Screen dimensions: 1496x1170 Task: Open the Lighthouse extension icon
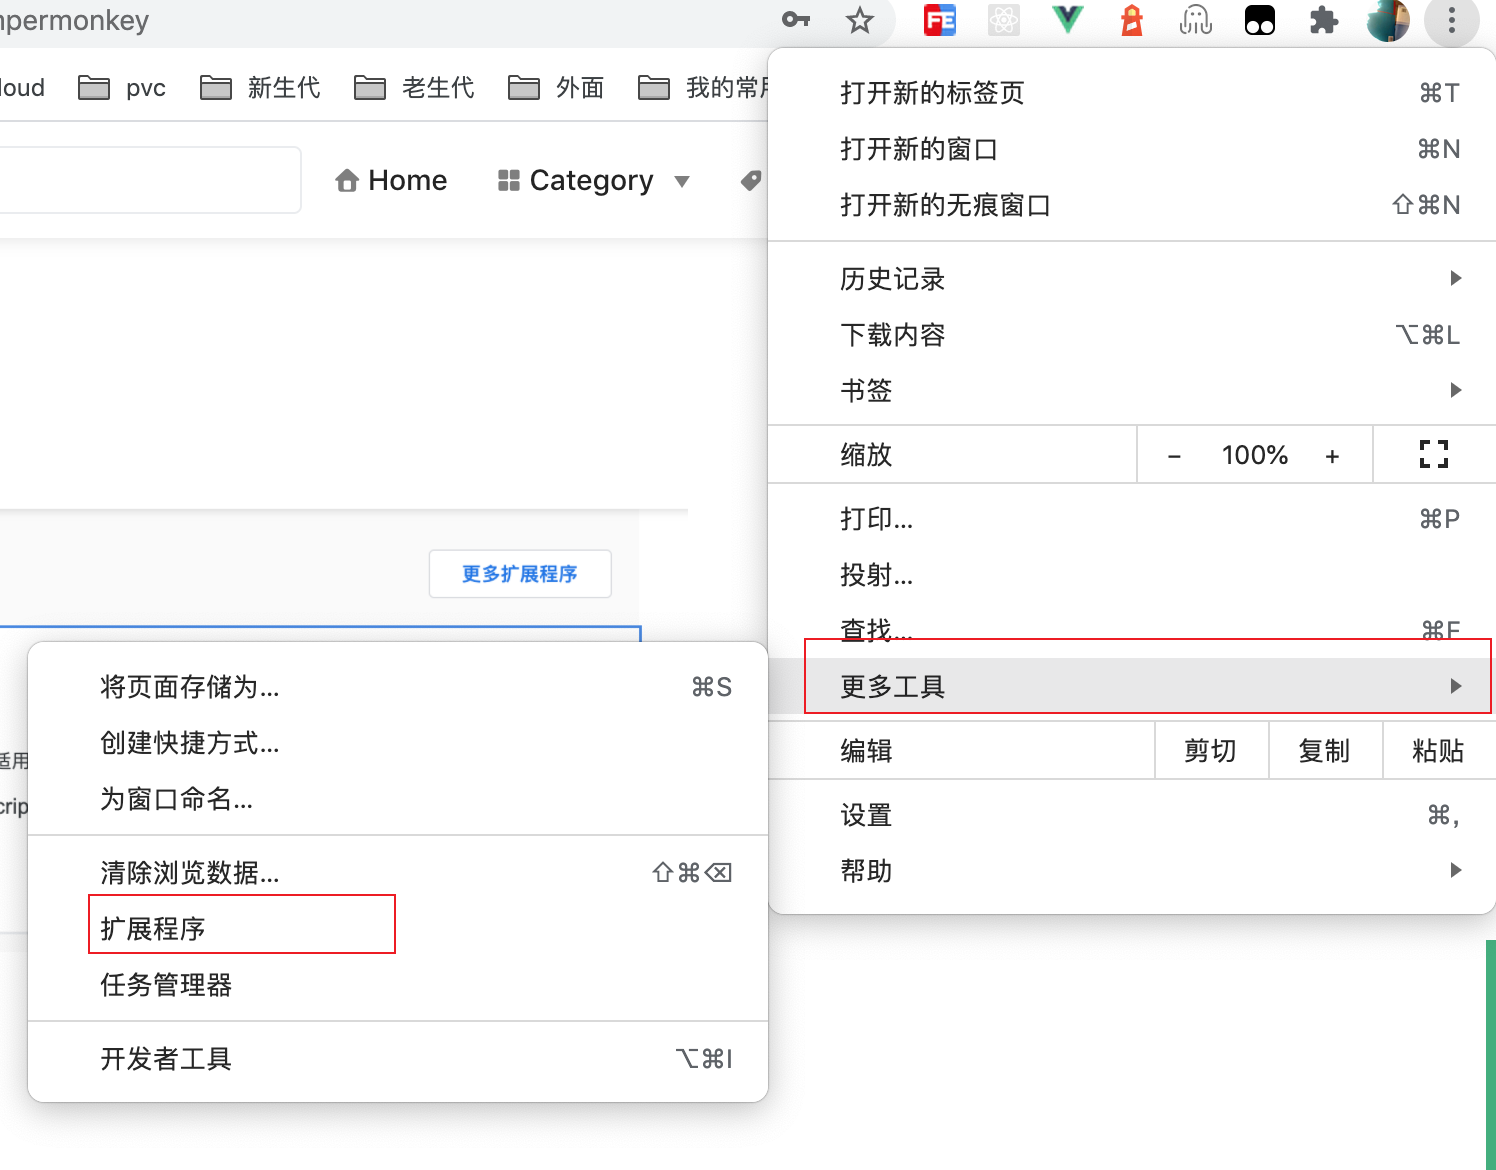click(1132, 20)
